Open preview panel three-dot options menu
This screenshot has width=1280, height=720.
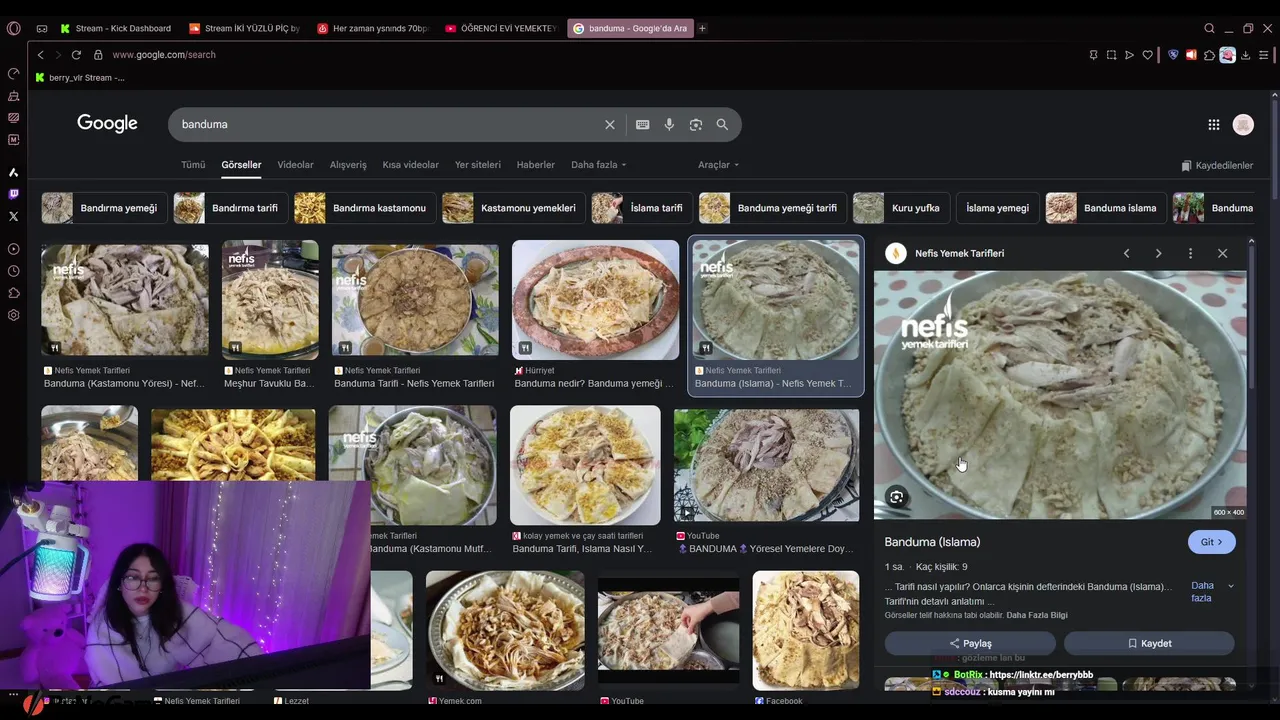point(1190,253)
